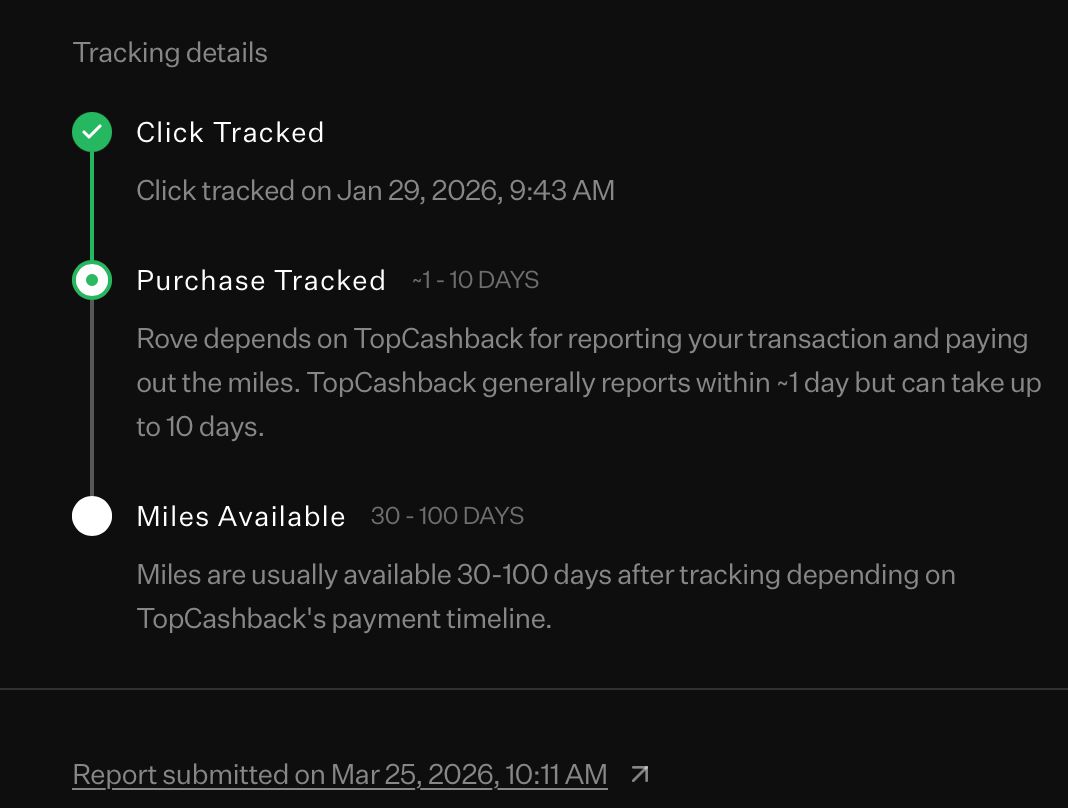Click the diagonal arrow beside the report link
The height and width of the screenshot is (808, 1068).
(x=640, y=773)
